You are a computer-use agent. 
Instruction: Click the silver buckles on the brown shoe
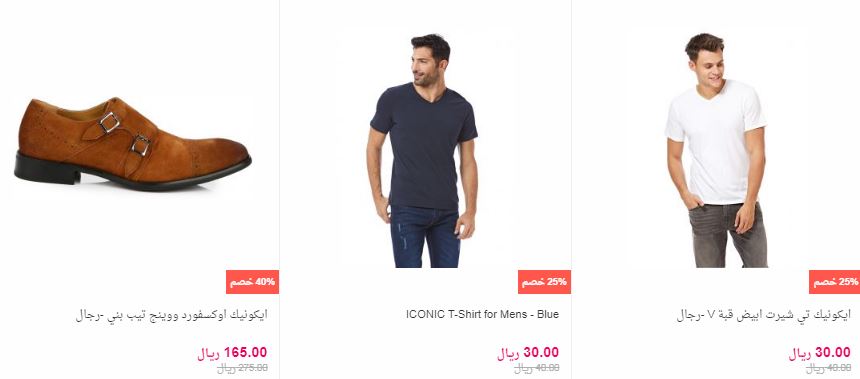pyautogui.click(x=125, y=134)
